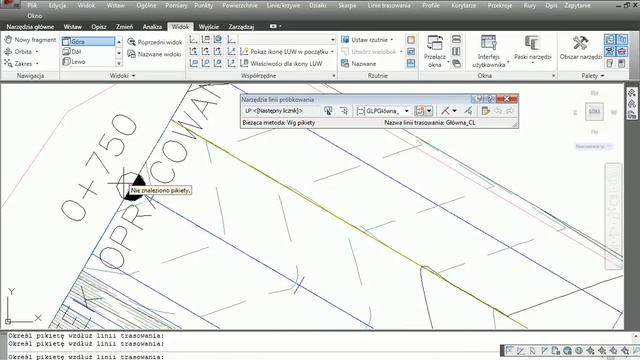
Task: Click the sample line tools properties icon
Action: pos(485,111)
